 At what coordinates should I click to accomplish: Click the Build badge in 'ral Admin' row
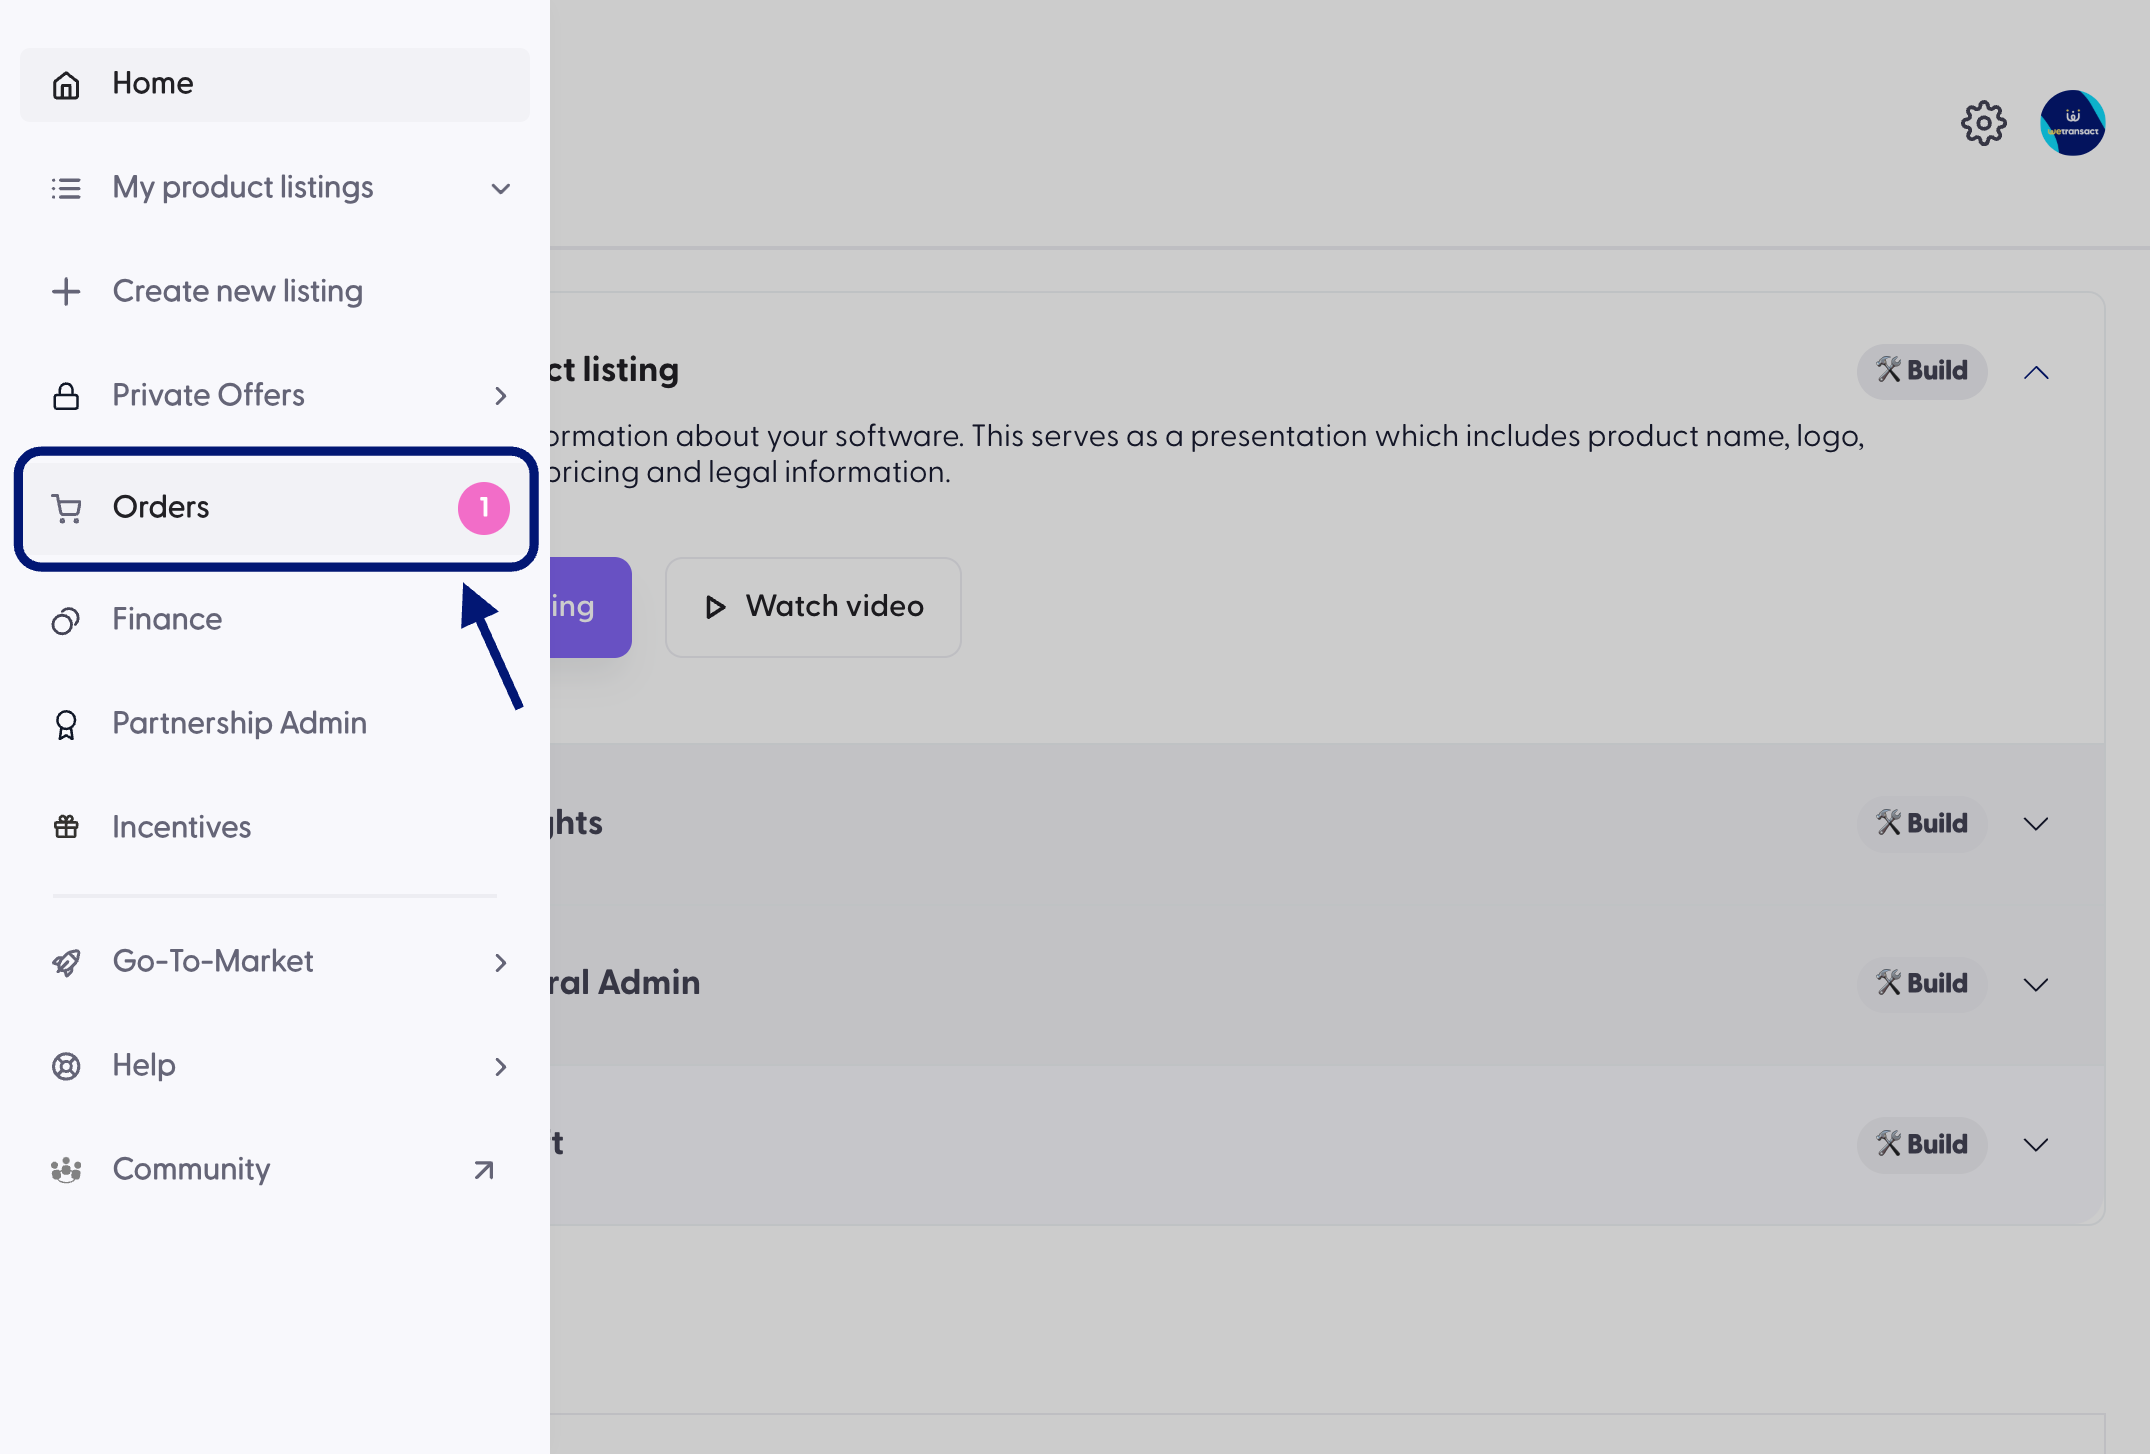click(x=1921, y=984)
